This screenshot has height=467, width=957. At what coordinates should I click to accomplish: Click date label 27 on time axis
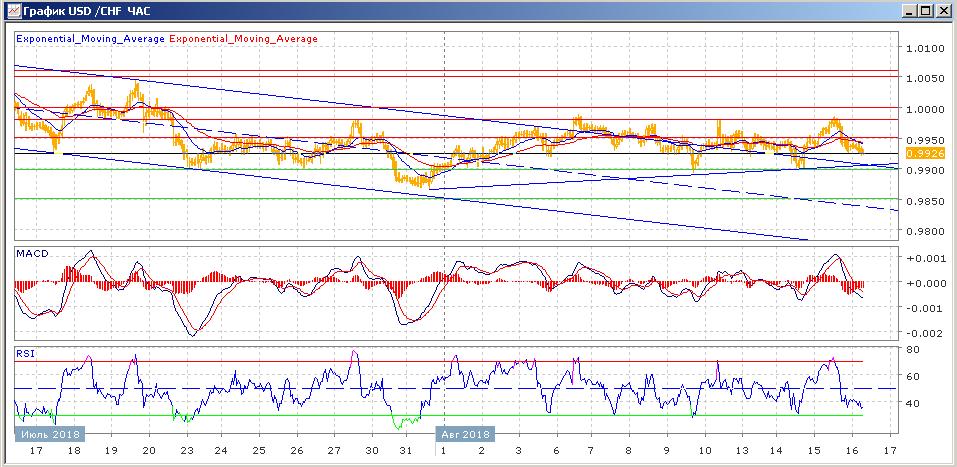pos(334,451)
